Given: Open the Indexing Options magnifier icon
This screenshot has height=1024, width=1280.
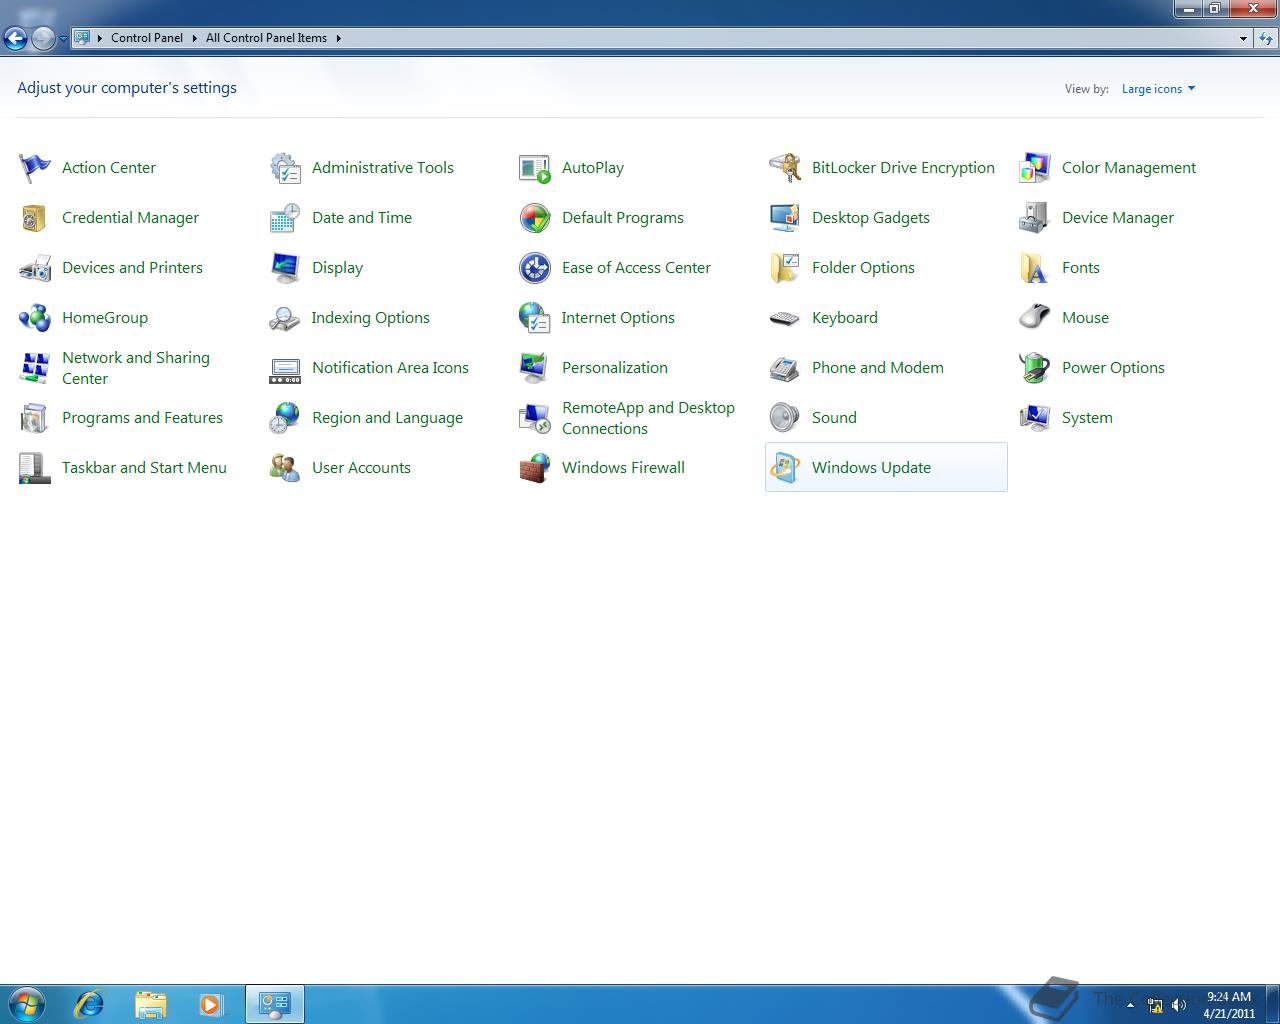Looking at the screenshot, I should (x=285, y=318).
